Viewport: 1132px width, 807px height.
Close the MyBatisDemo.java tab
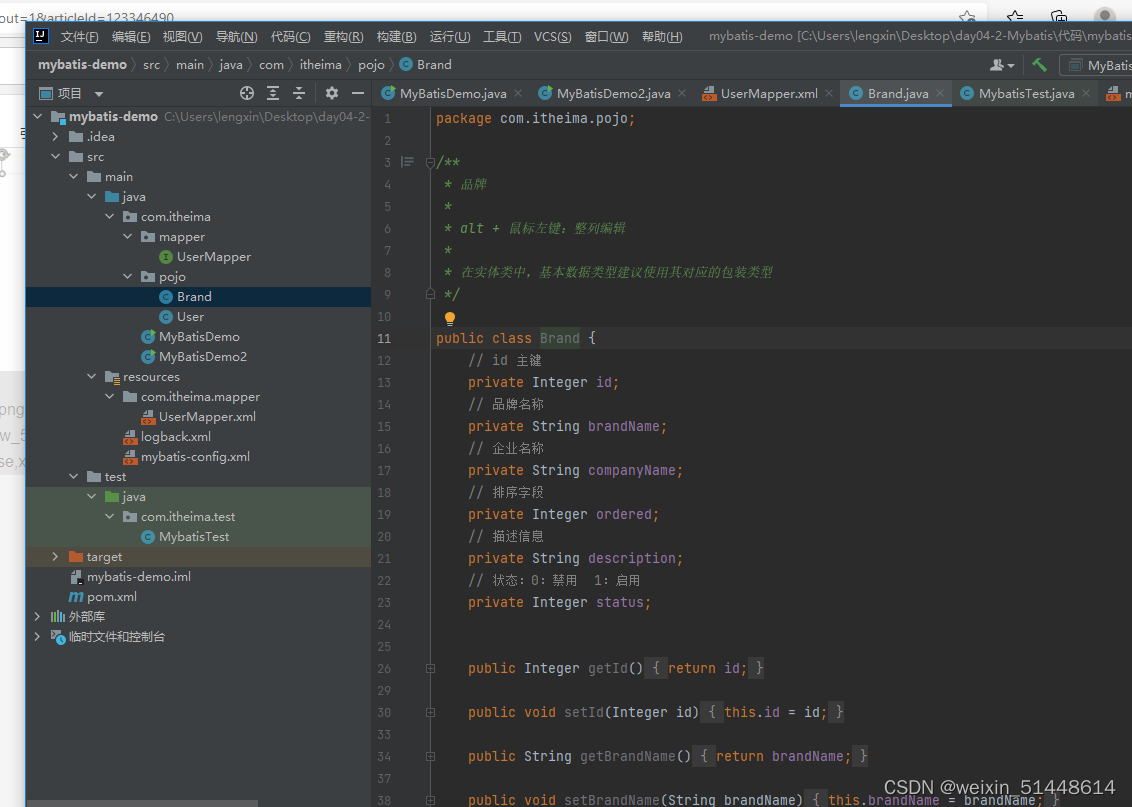coord(518,93)
